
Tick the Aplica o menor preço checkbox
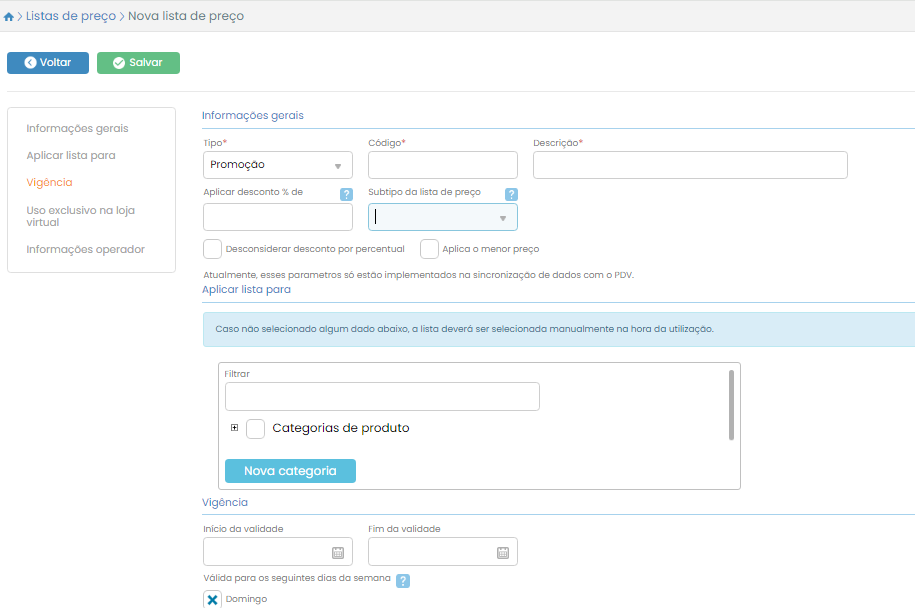coord(430,249)
